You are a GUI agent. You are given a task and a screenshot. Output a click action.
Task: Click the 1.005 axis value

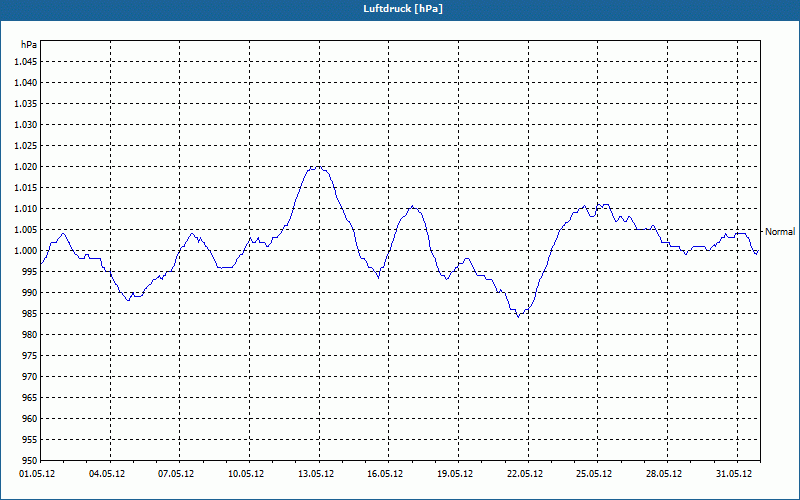click(27, 230)
